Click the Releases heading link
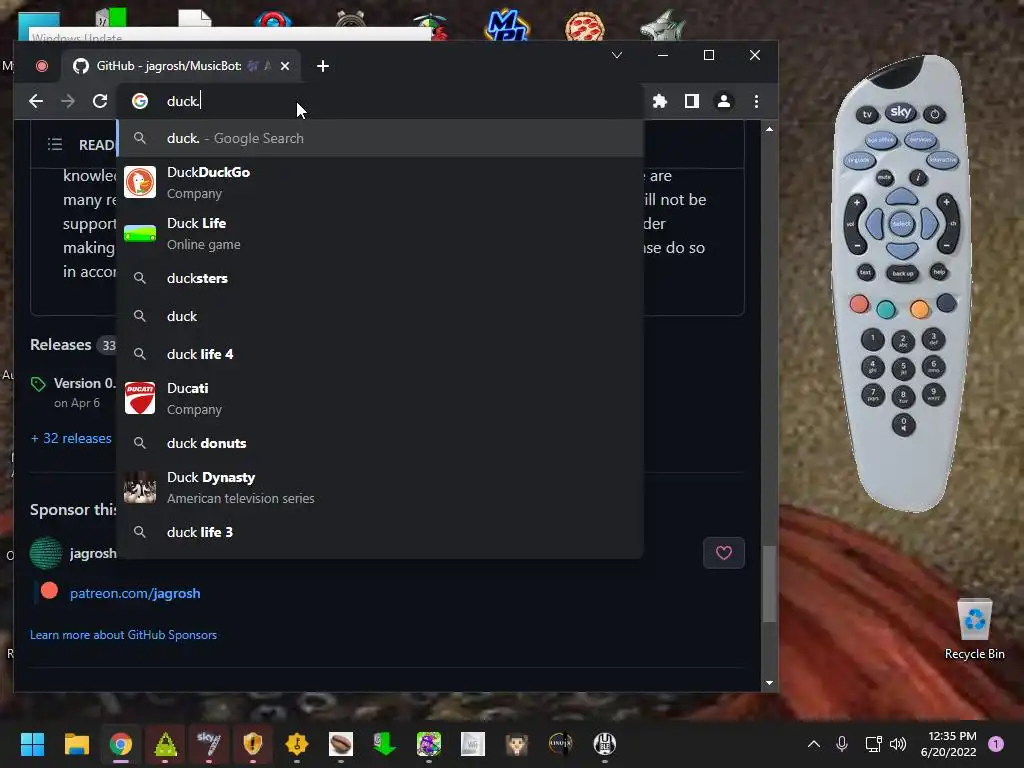 pyautogui.click(x=61, y=344)
